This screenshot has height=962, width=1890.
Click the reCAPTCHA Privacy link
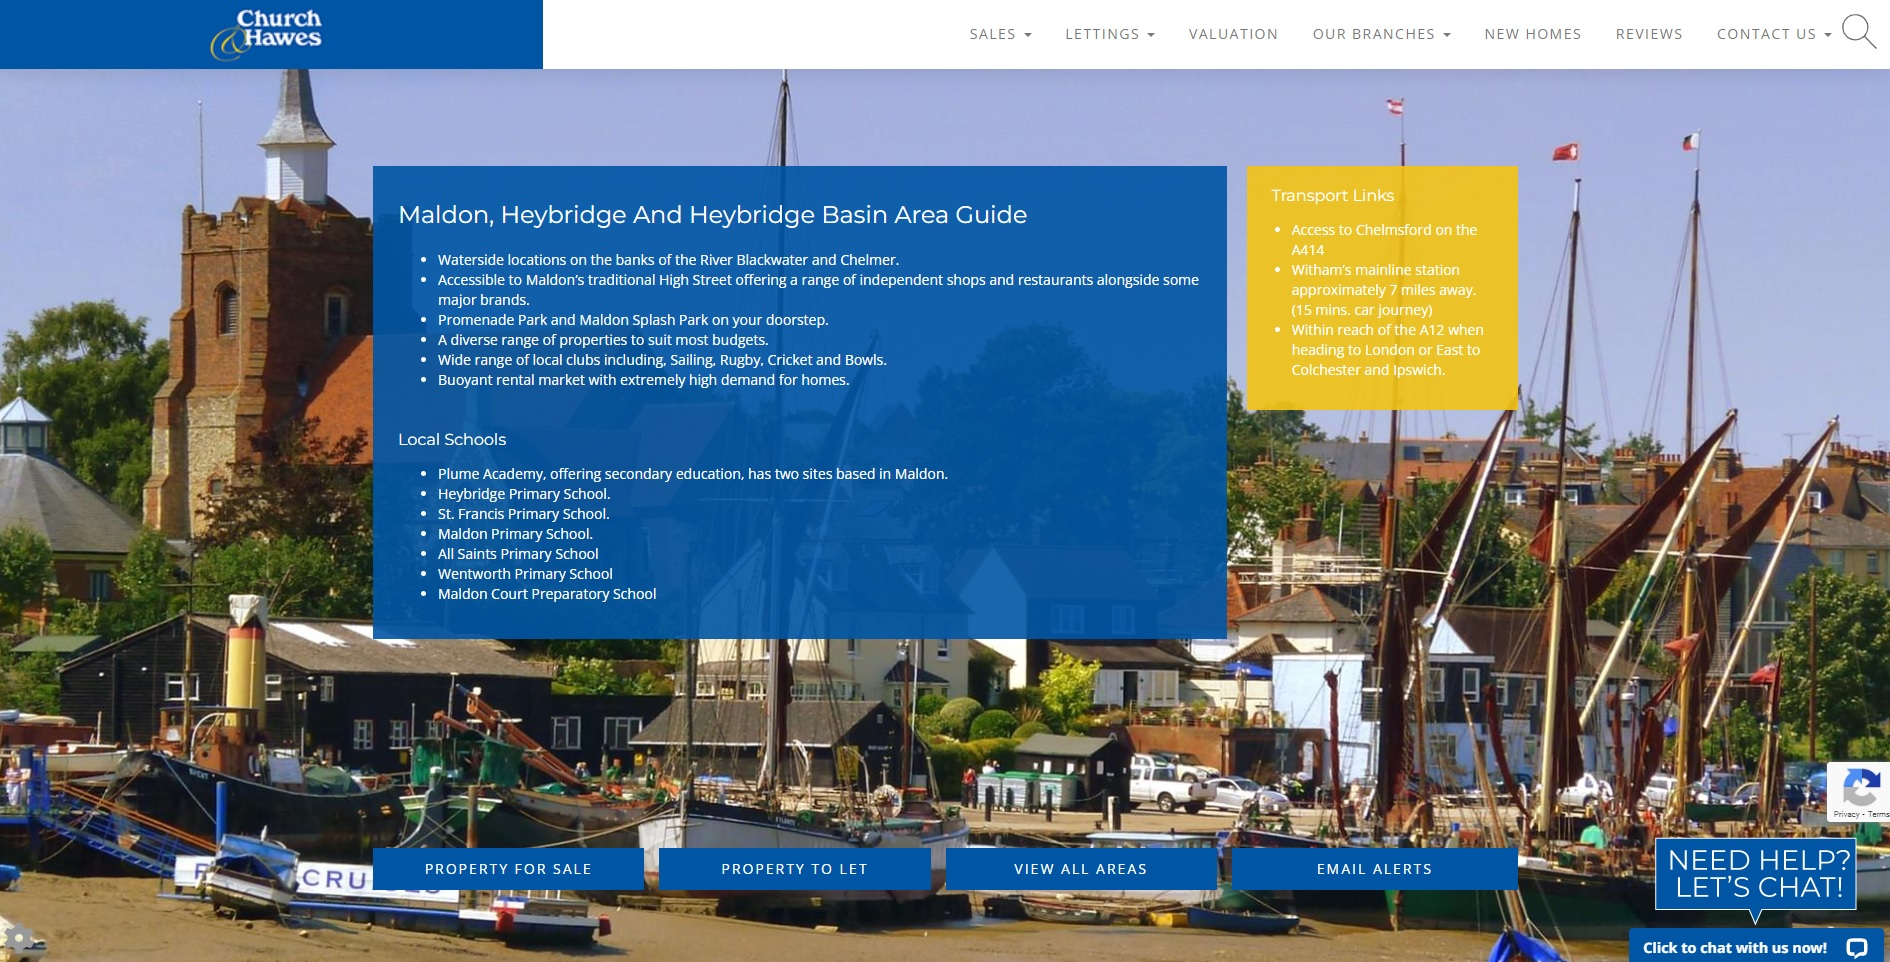click(x=1846, y=814)
